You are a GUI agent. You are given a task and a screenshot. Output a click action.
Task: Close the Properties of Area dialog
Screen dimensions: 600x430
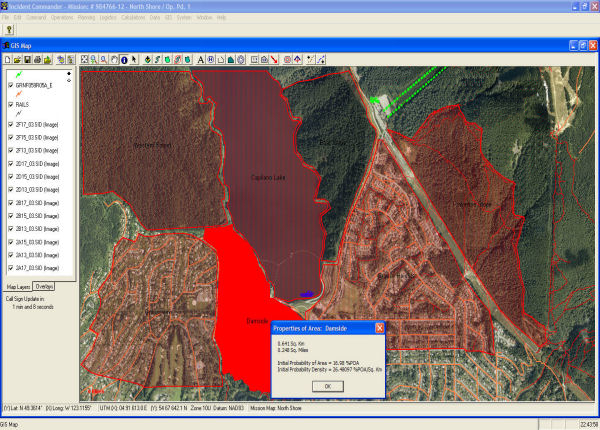tap(379, 328)
